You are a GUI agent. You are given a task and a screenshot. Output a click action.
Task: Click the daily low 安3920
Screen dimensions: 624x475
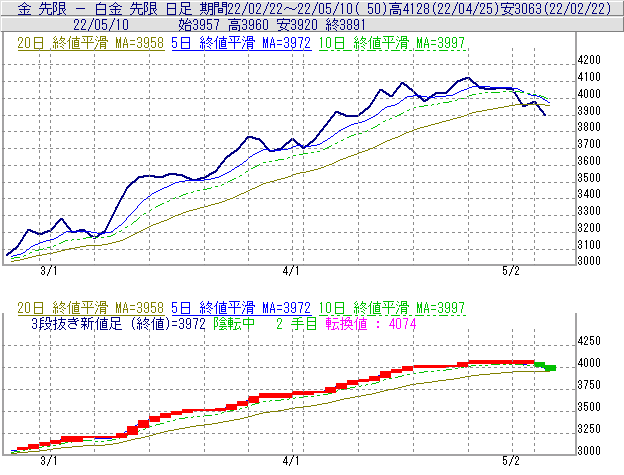(297, 25)
